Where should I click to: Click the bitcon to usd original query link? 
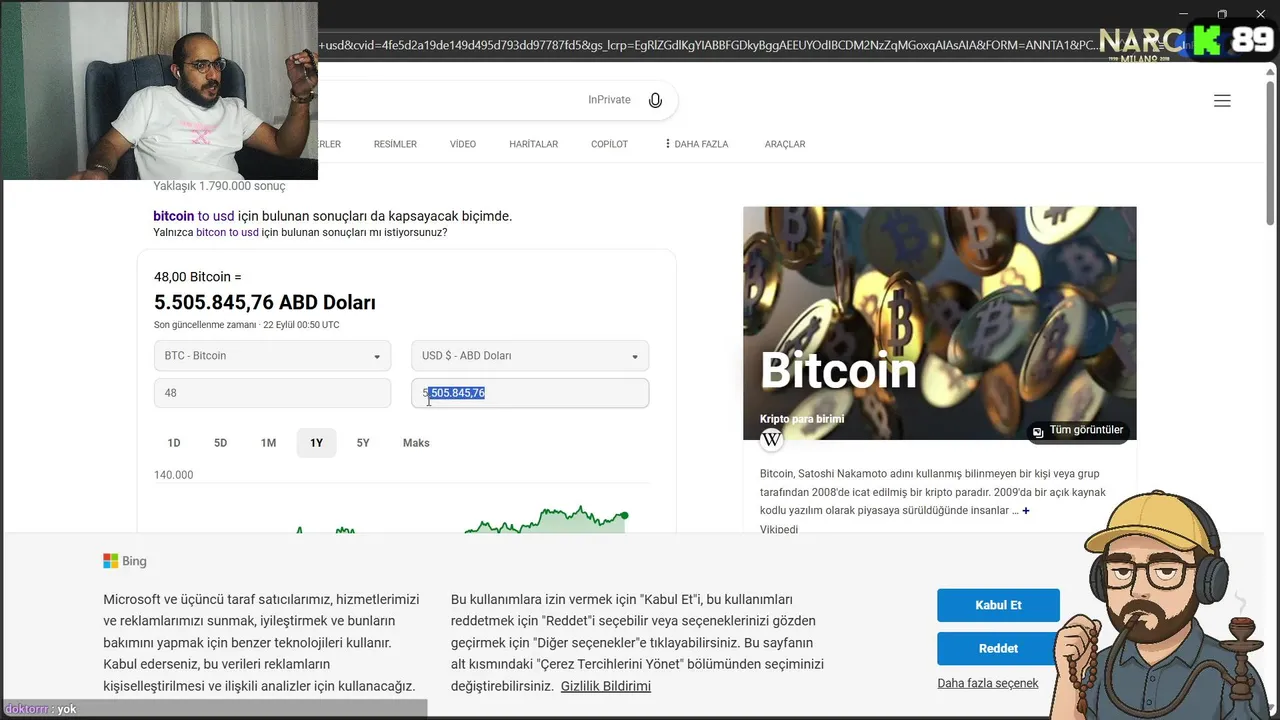227,232
